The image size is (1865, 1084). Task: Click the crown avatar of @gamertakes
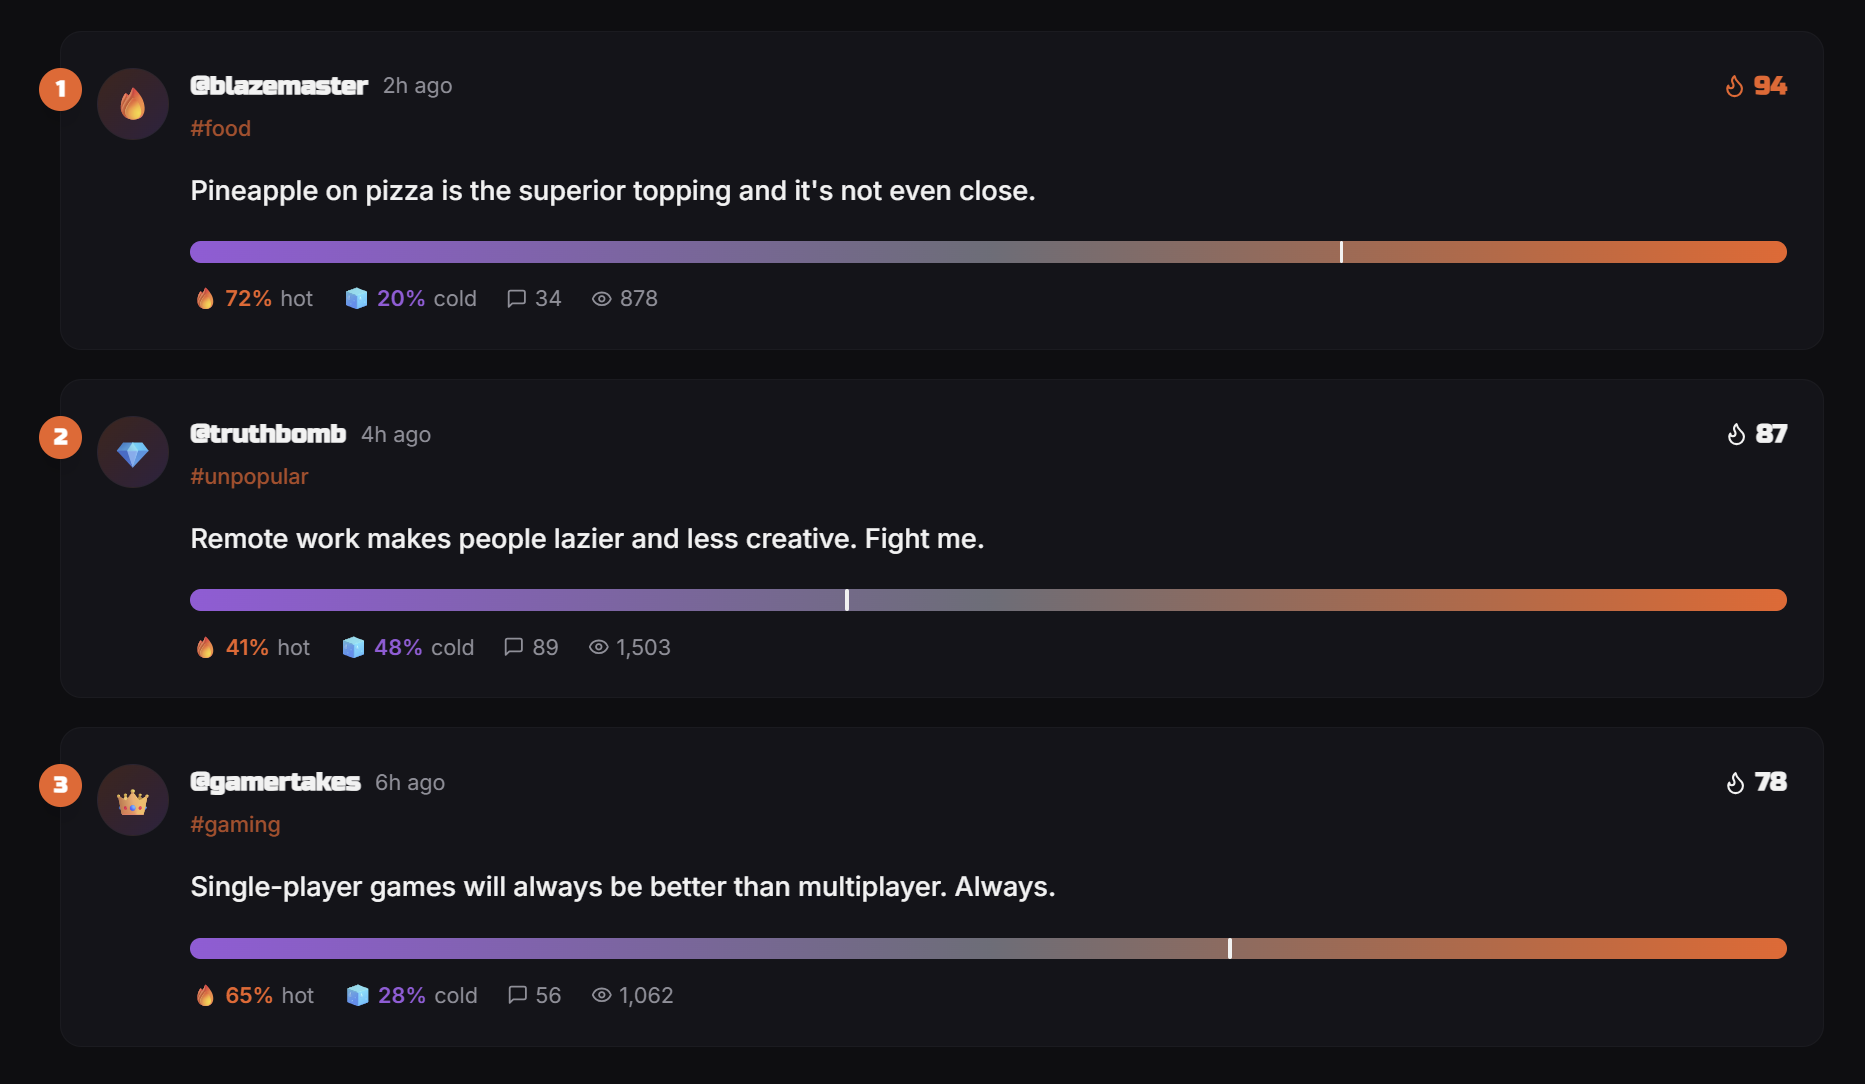[133, 801]
